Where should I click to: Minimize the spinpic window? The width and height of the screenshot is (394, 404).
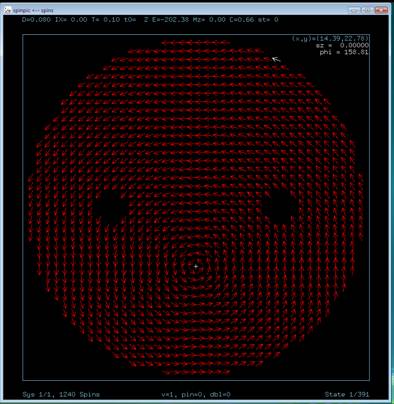coord(355,10)
